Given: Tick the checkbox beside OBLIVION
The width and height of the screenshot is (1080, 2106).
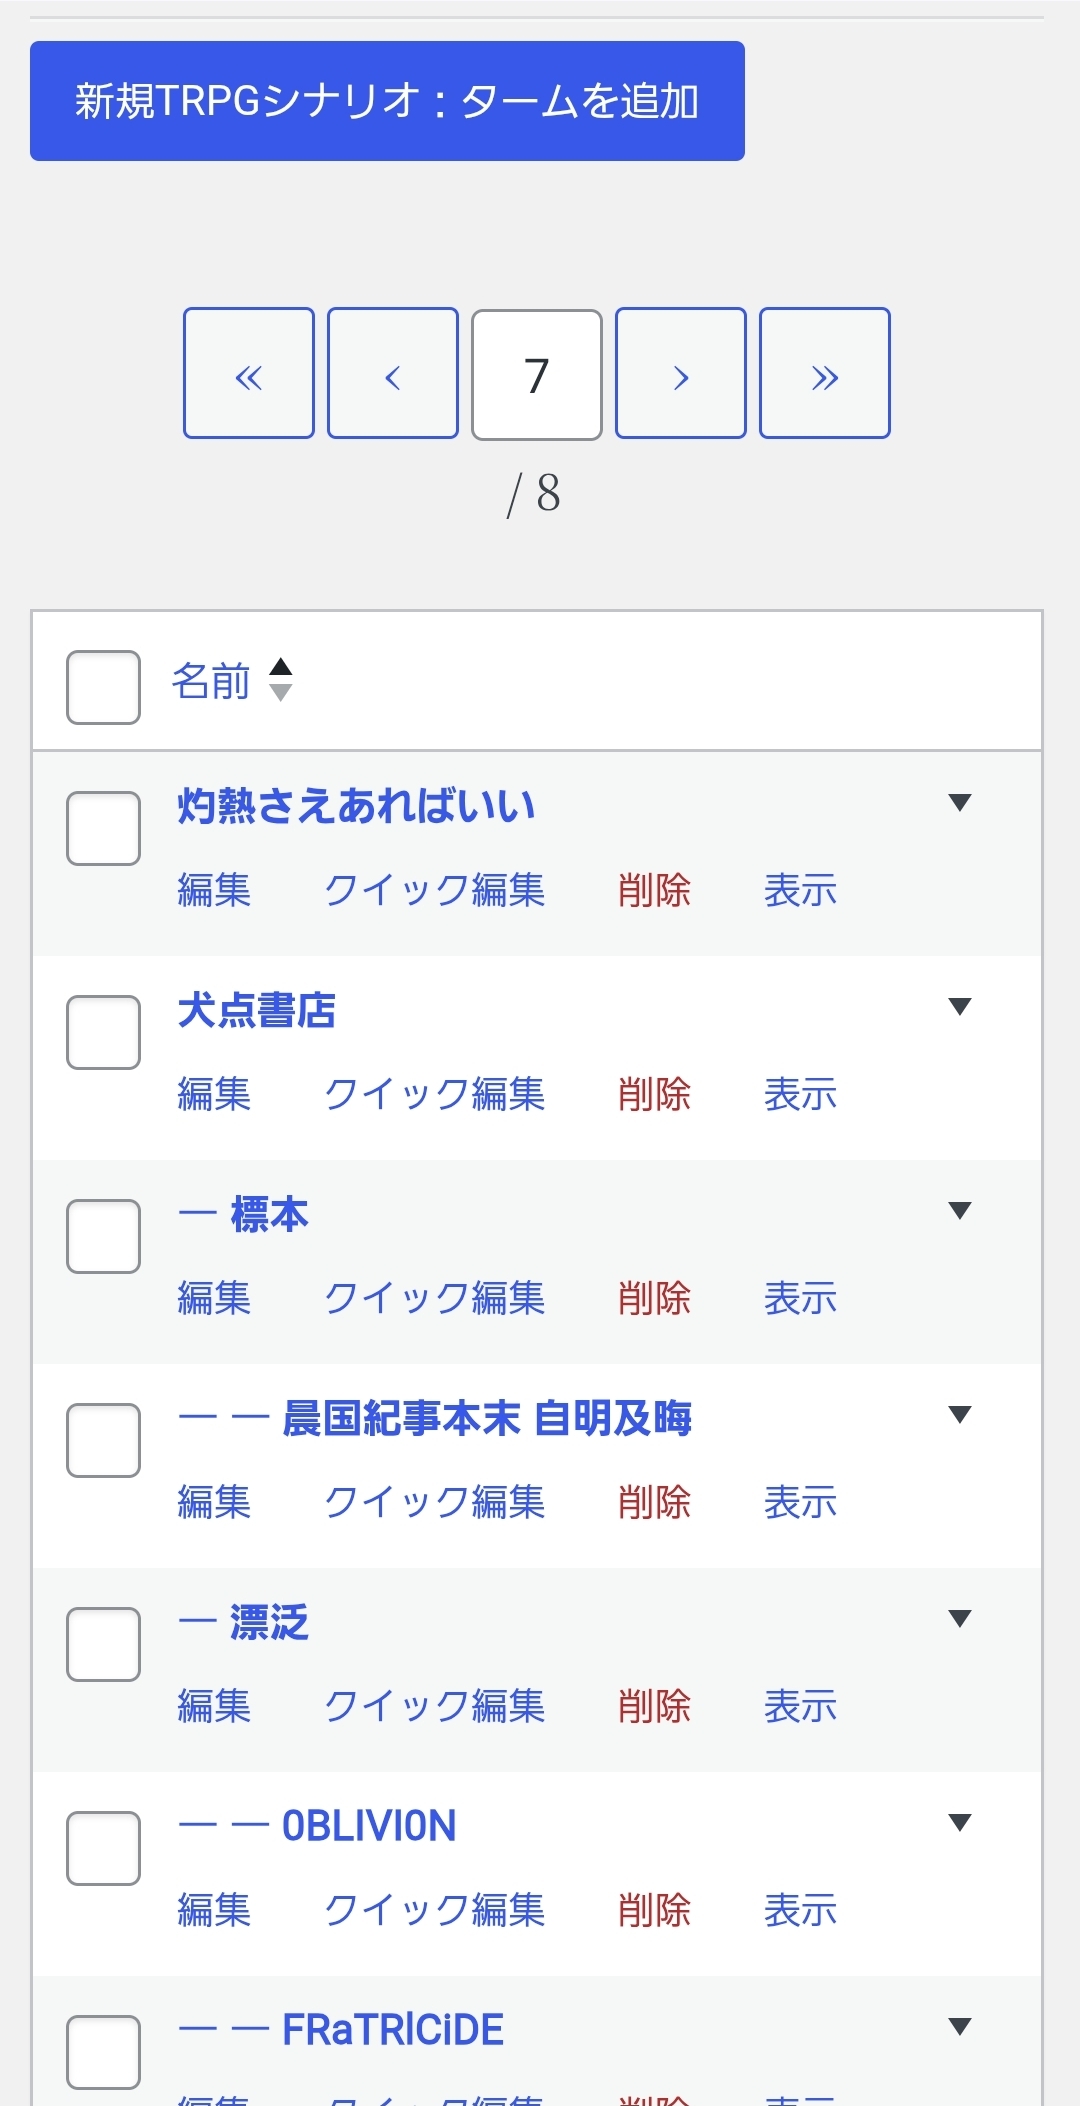Looking at the screenshot, I should point(103,1848).
